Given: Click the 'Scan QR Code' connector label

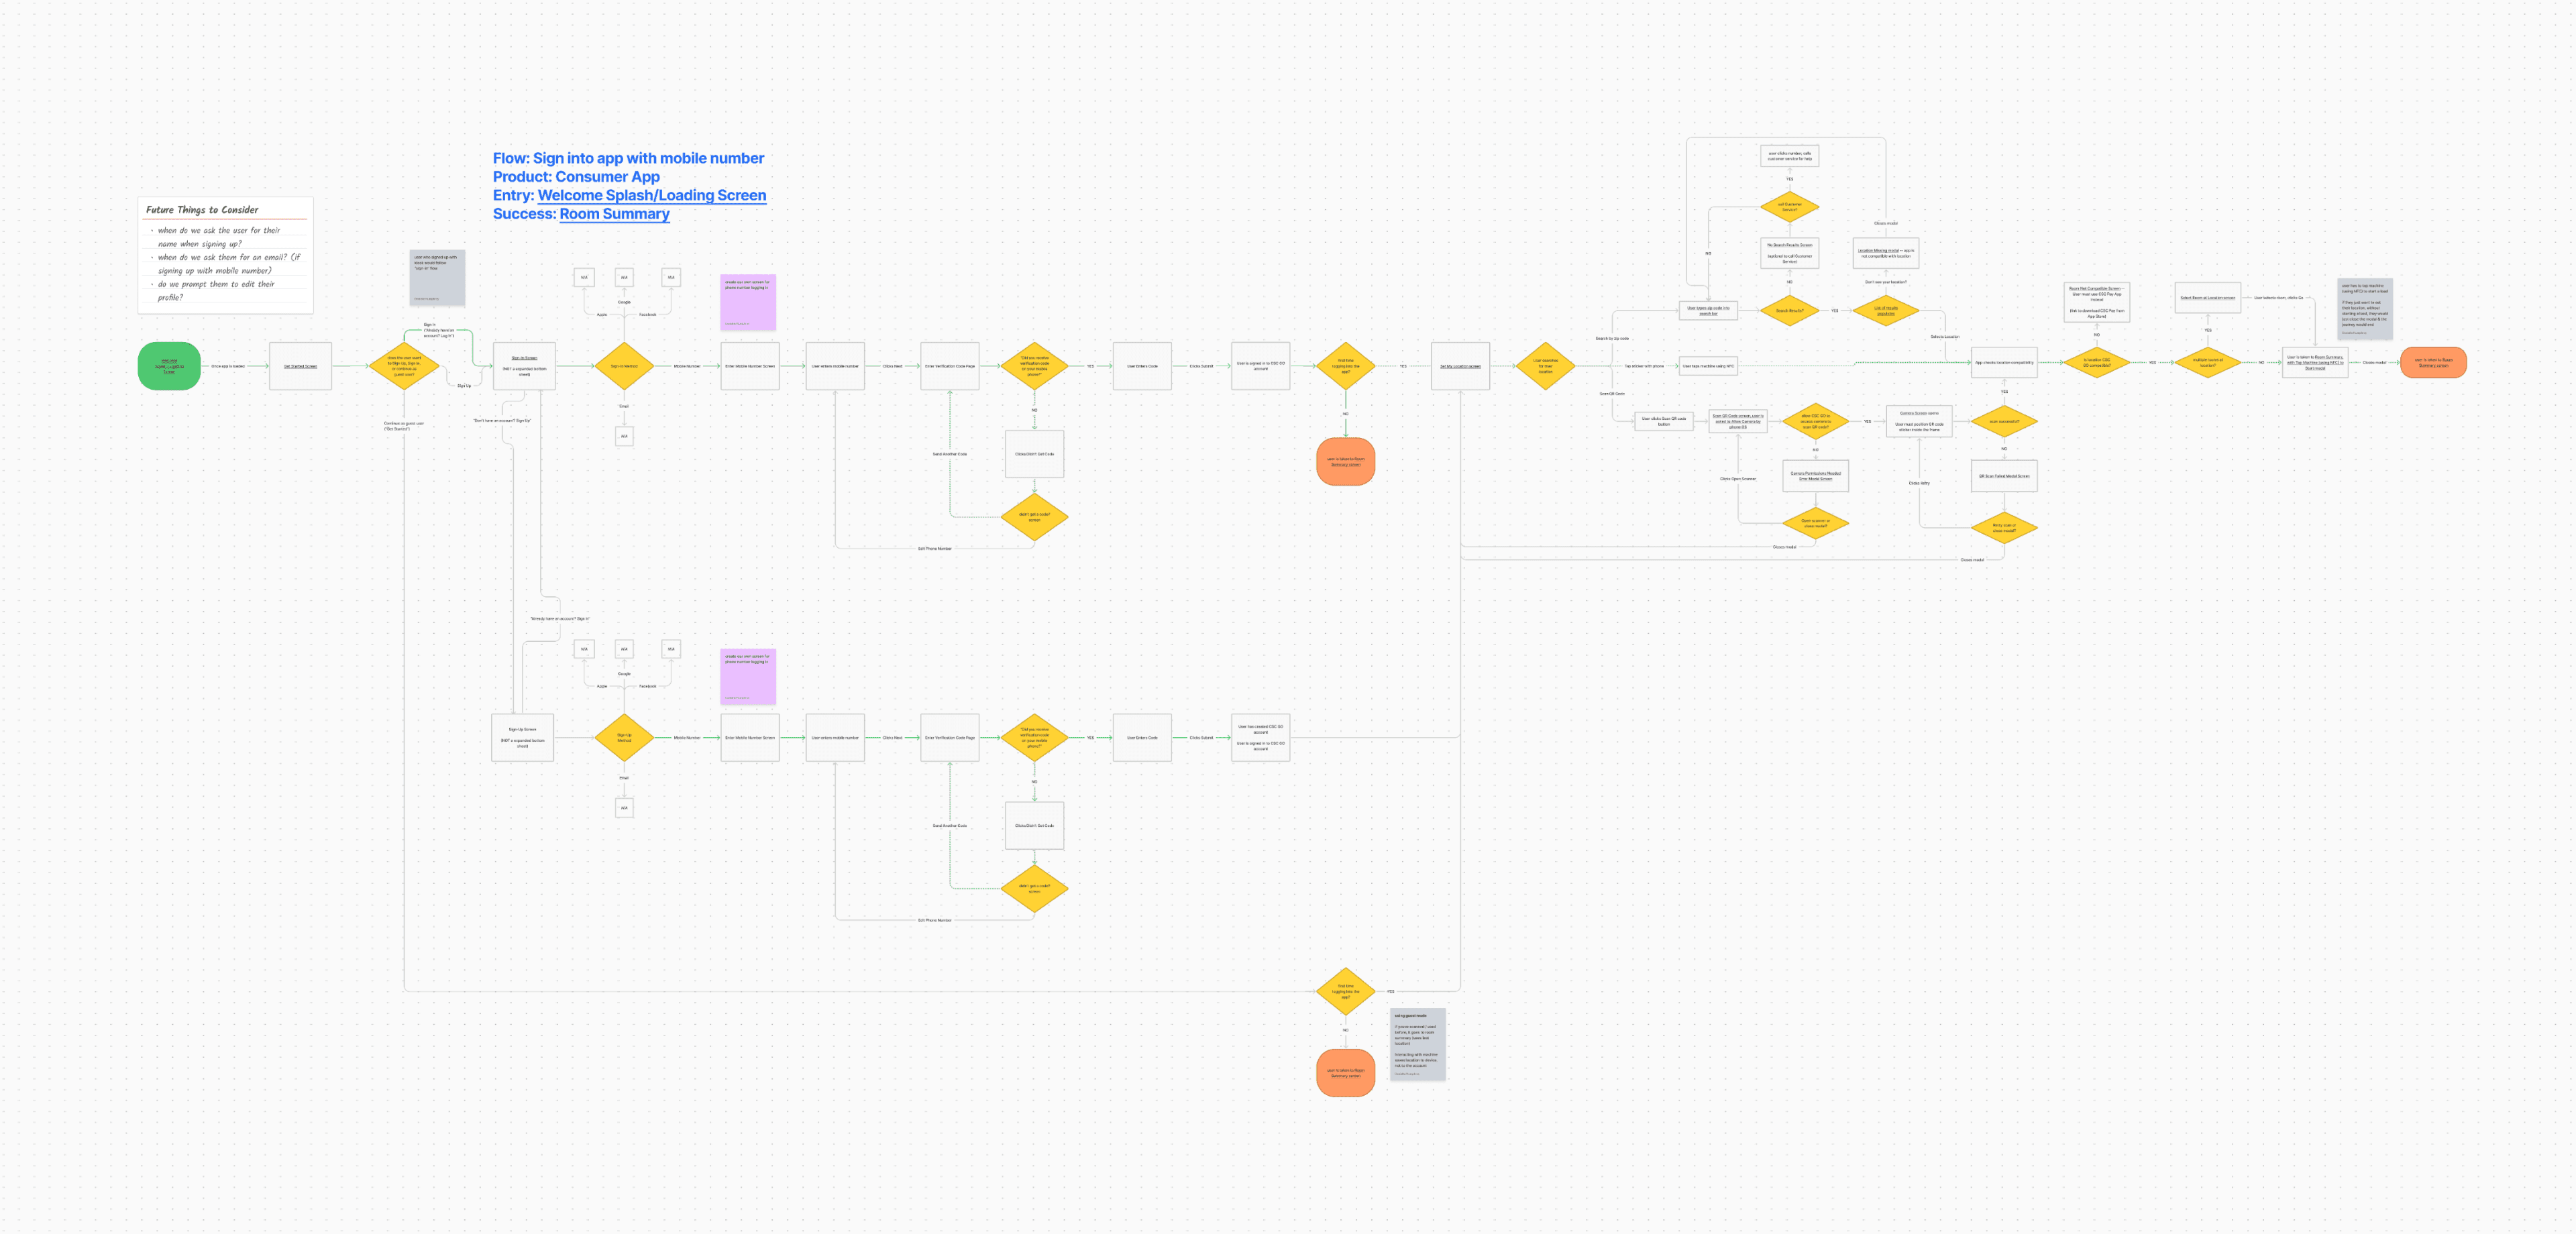Looking at the screenshot, I should point(1612,394).
